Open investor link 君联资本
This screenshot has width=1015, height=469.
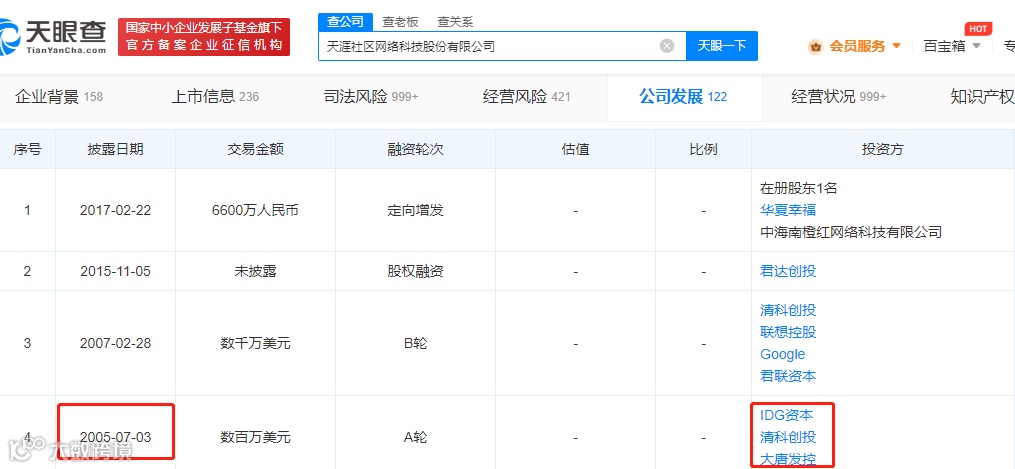788,376
